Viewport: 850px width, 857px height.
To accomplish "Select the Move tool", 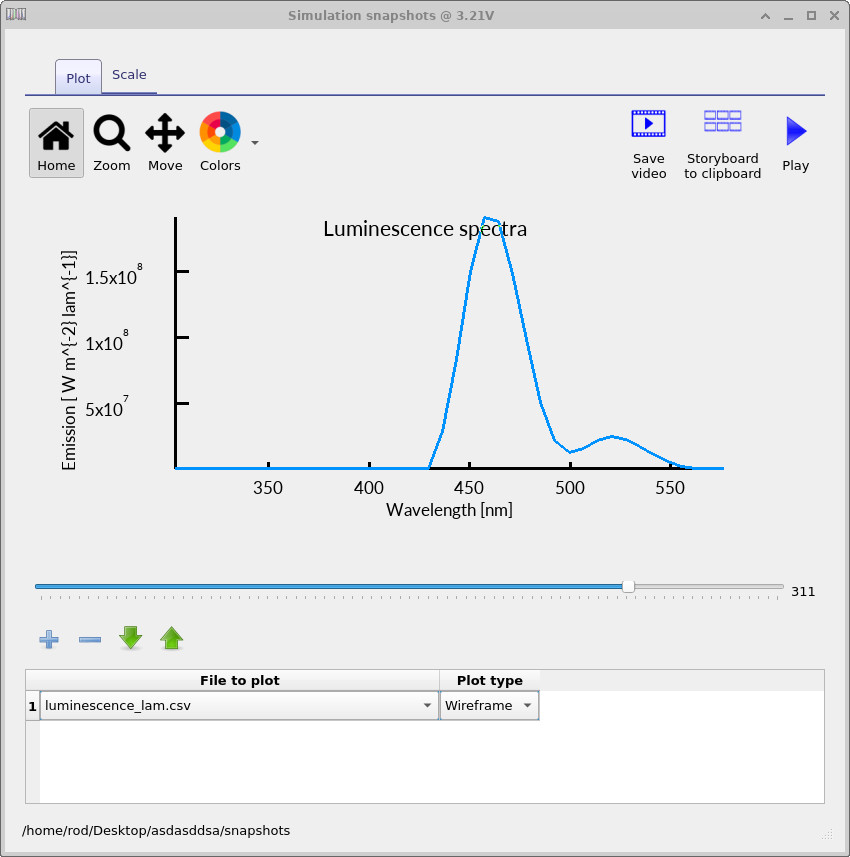I will [164, 140].
